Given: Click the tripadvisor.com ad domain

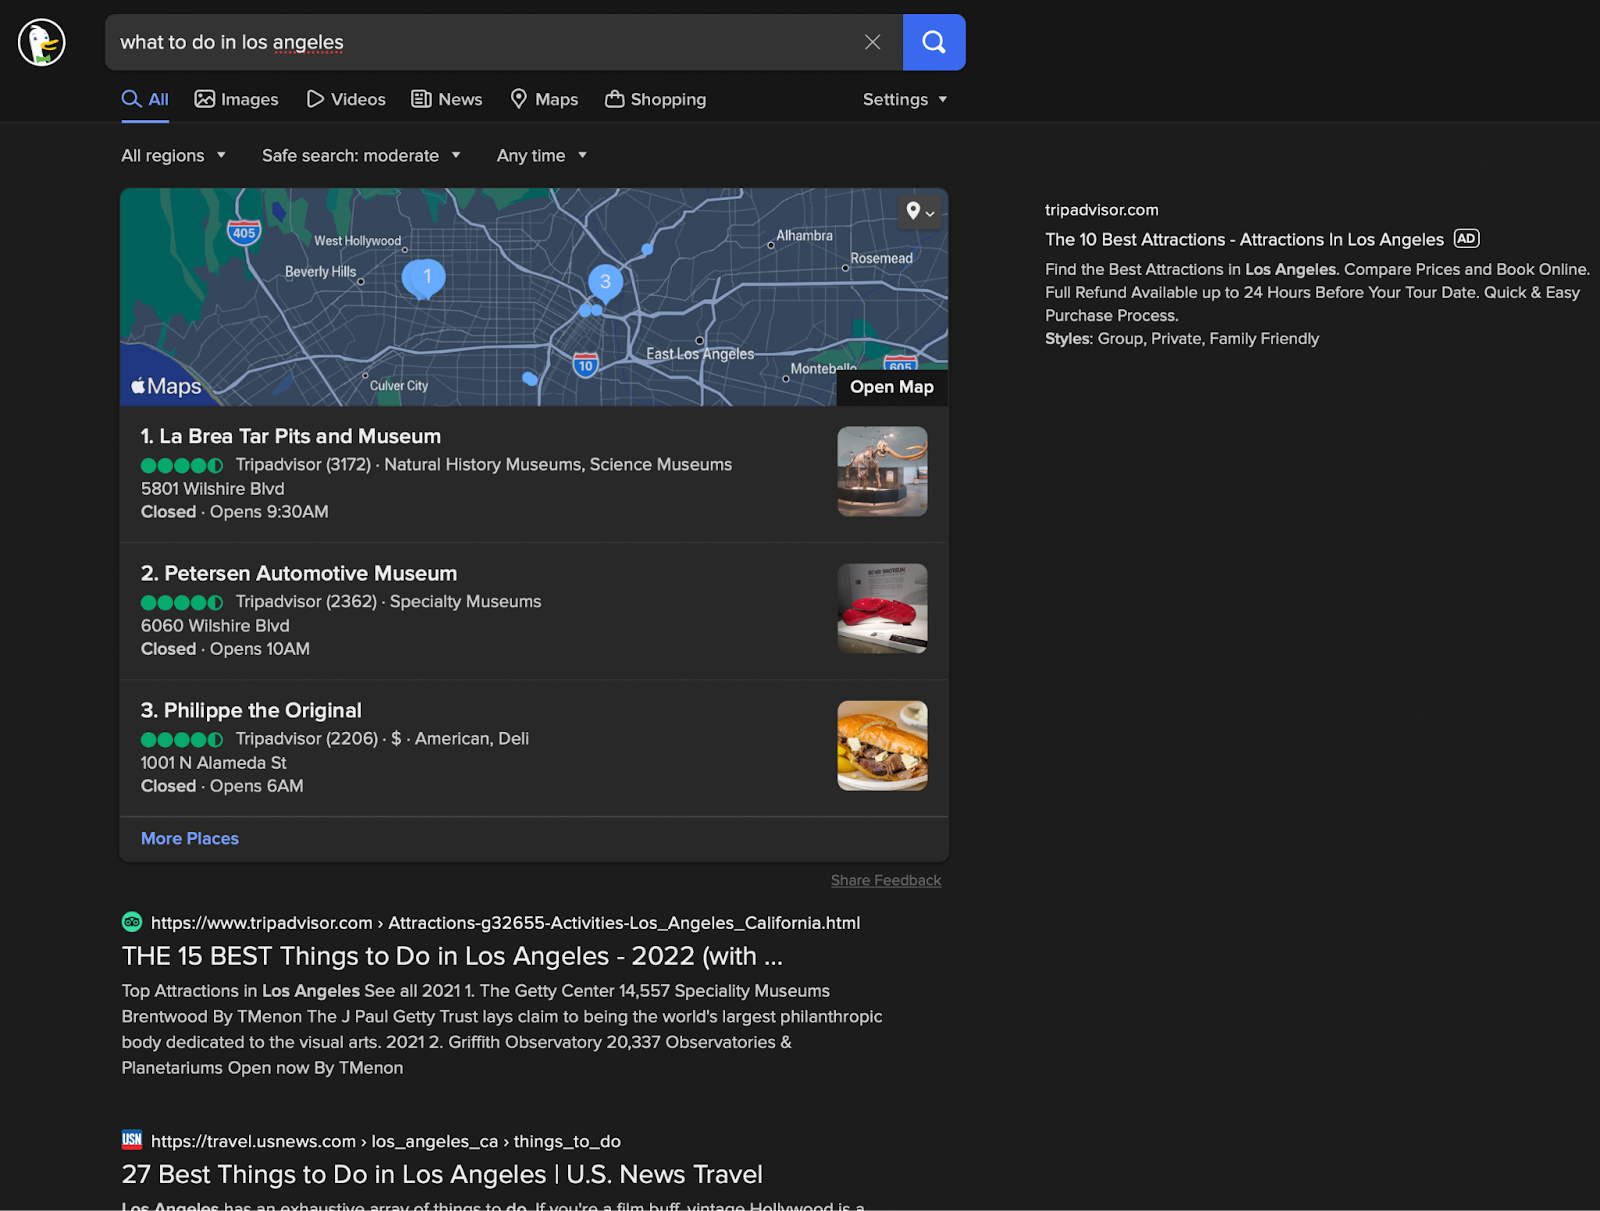Looking at the screenshot, I should click(x=1102, y=210).
